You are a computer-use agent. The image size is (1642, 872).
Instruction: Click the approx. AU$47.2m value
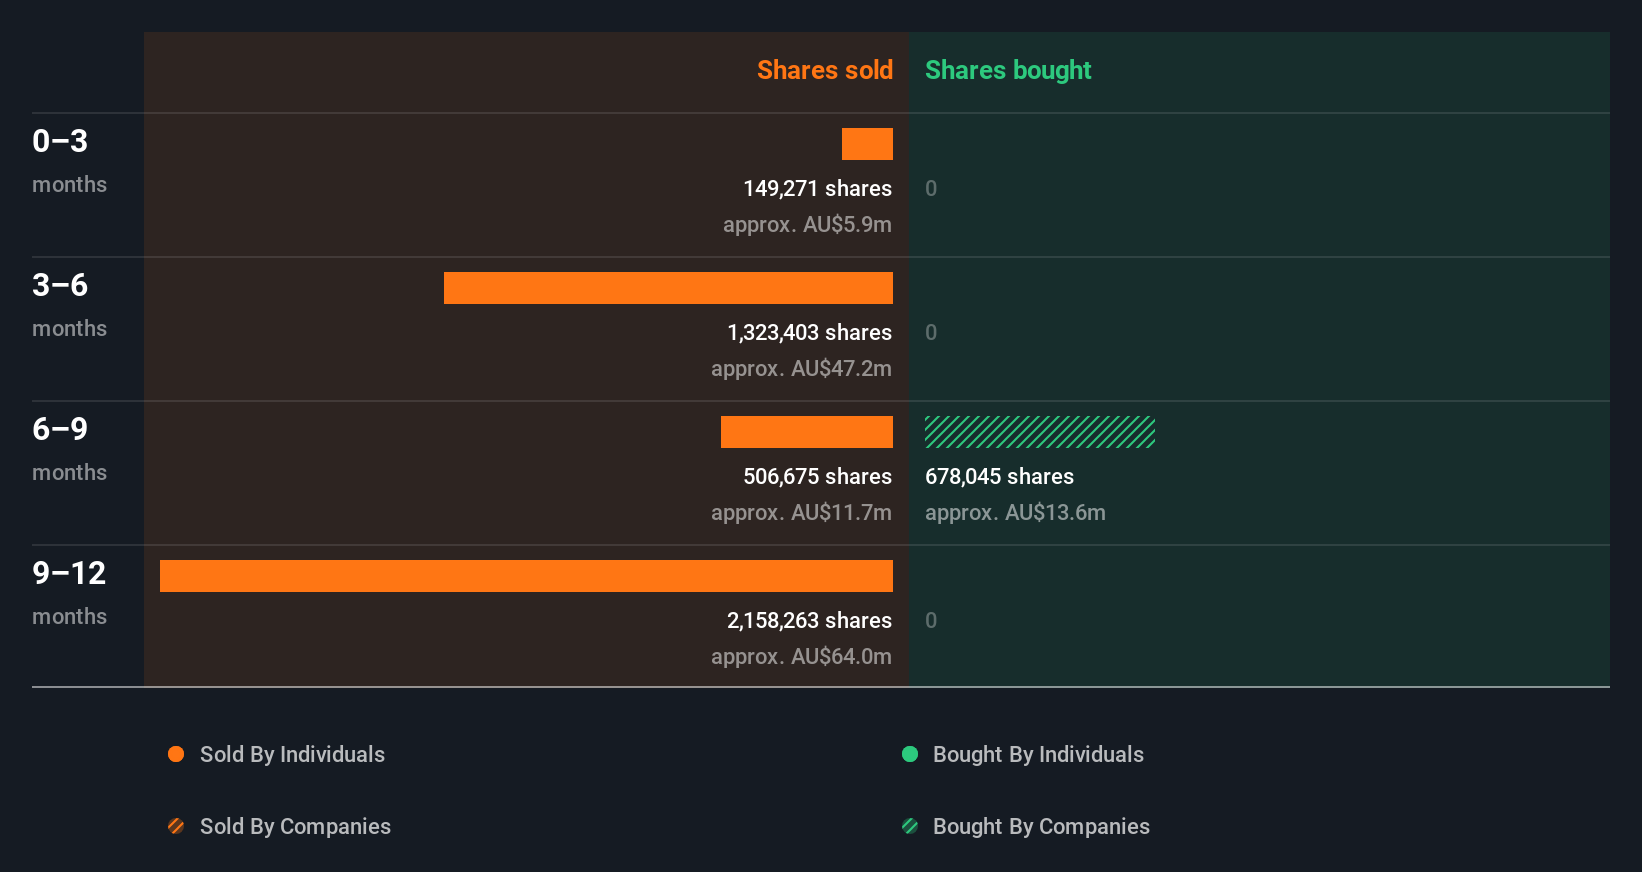801,368
